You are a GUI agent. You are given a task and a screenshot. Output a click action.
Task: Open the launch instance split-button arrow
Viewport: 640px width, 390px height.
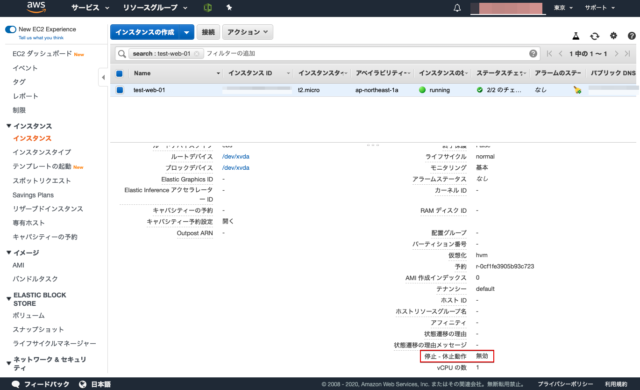click(187, 32)
